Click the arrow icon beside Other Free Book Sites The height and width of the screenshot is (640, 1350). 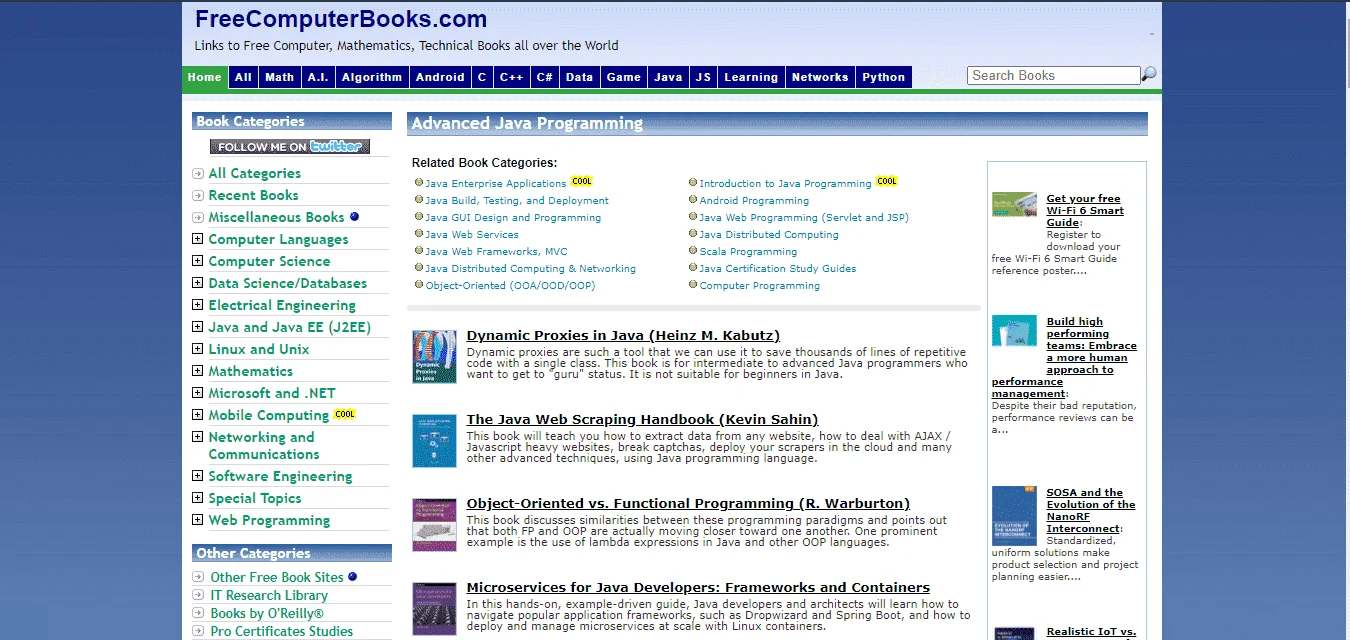(198, 577)
